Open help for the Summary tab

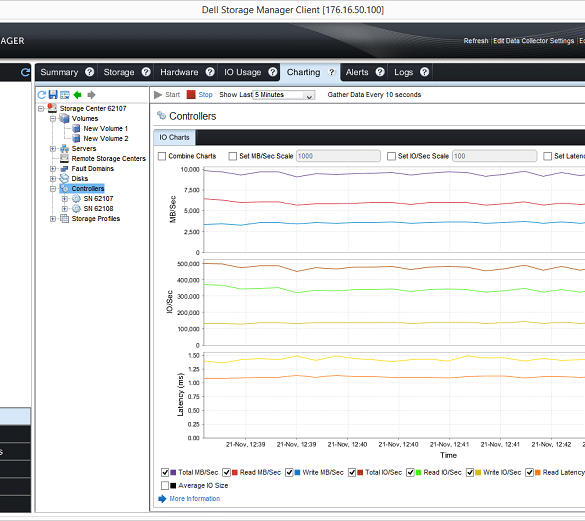90,72
